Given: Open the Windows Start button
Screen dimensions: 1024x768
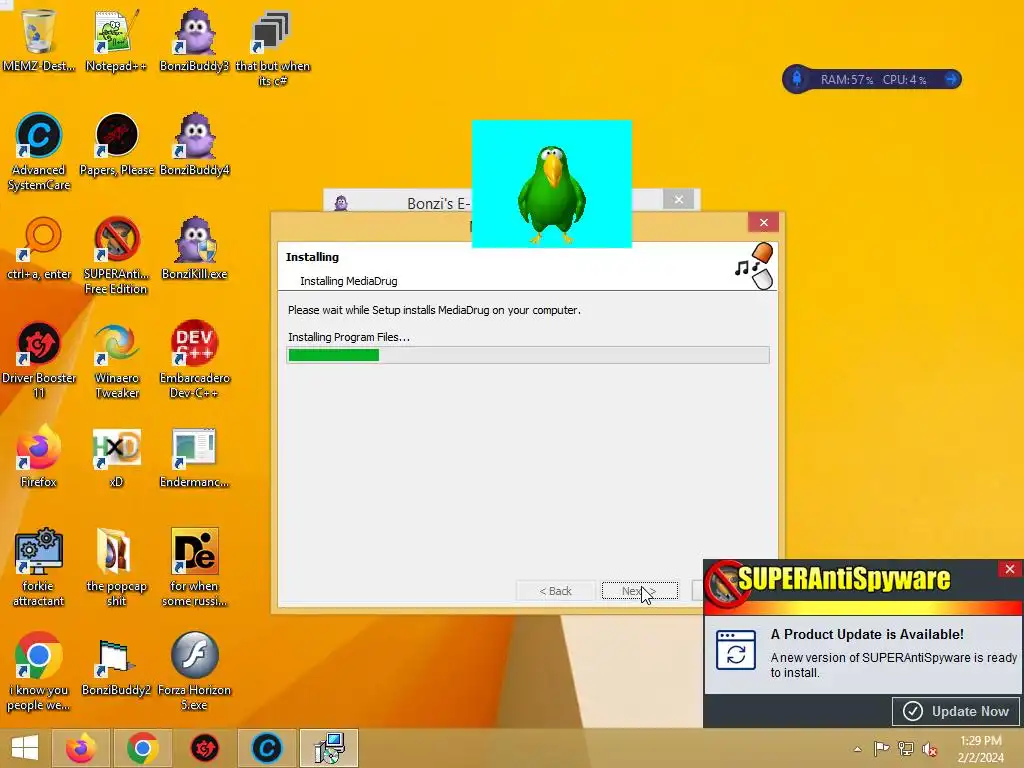Looking at the screenshot, I should (x=25, y=748).
